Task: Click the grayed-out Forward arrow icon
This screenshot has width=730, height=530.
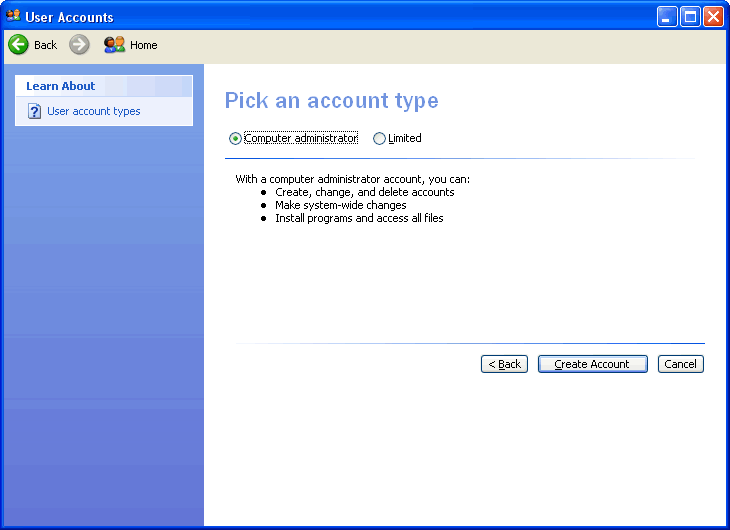Action: pos(79,45)
